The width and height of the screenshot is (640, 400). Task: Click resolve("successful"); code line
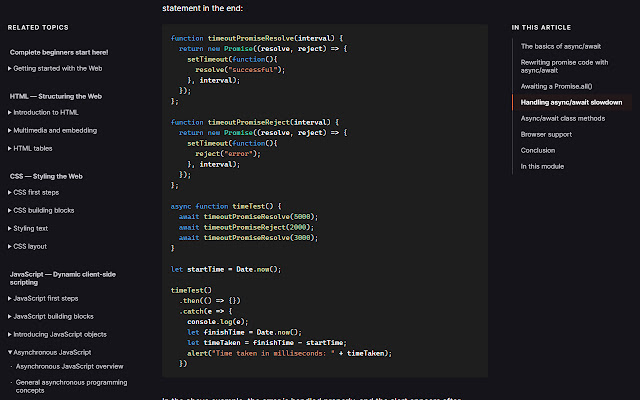pyautogui.click(x=240, y=70)
